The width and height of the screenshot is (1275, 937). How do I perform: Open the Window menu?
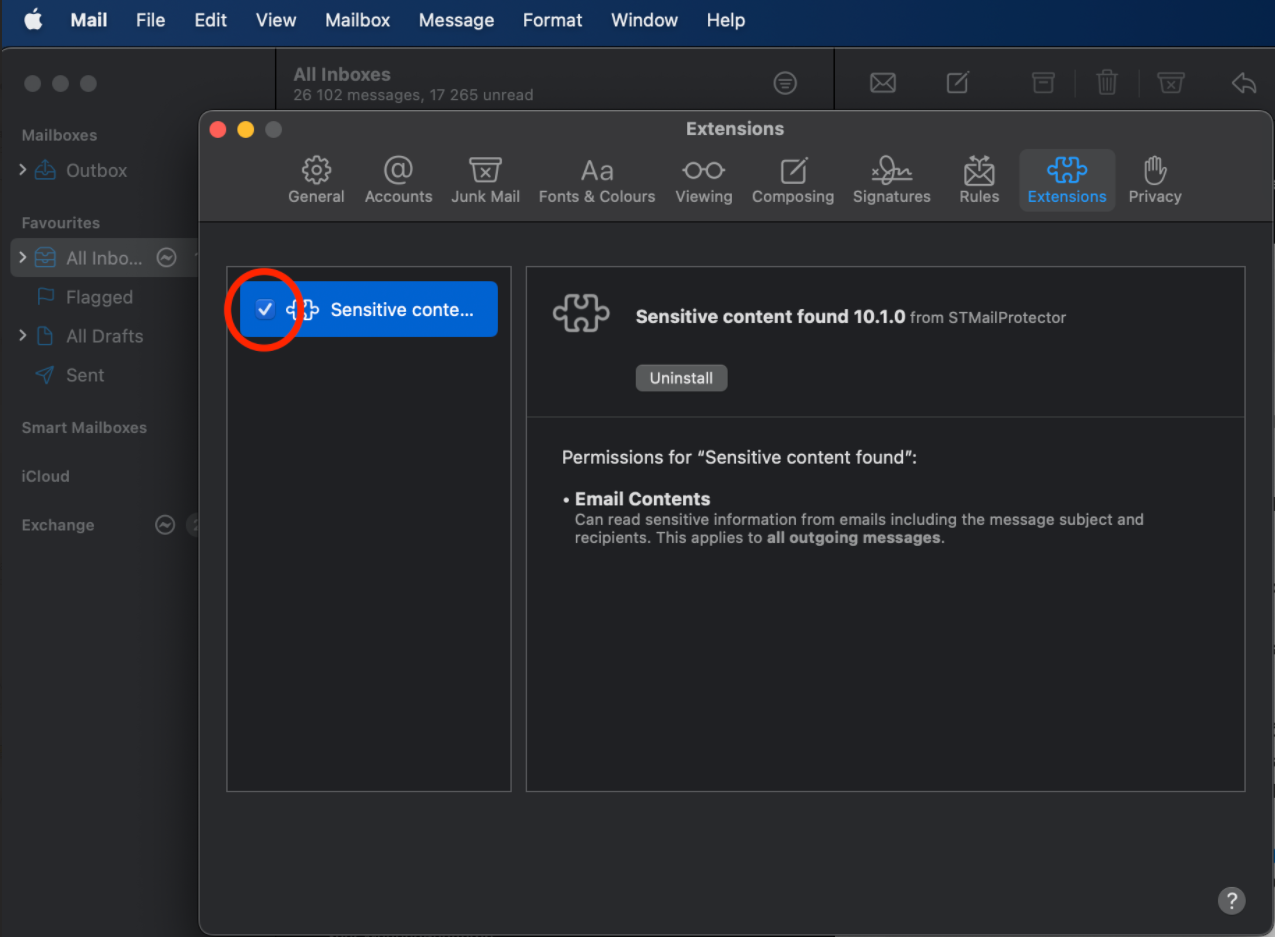pyautogui.click(x=644, y=20)
